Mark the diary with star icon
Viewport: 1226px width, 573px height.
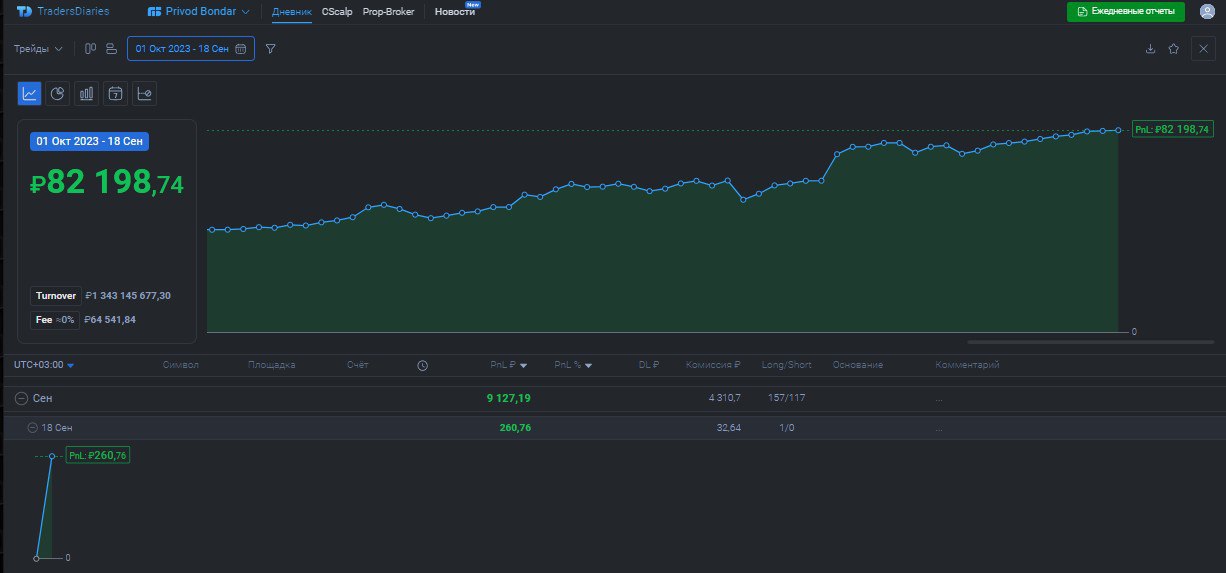click(x=1174, y=48)
